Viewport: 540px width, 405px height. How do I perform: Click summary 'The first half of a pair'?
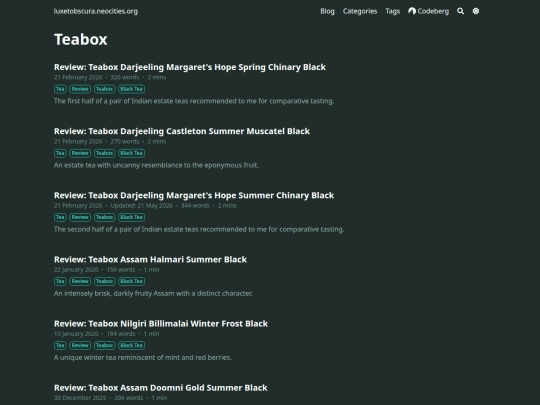pos(194,101)
